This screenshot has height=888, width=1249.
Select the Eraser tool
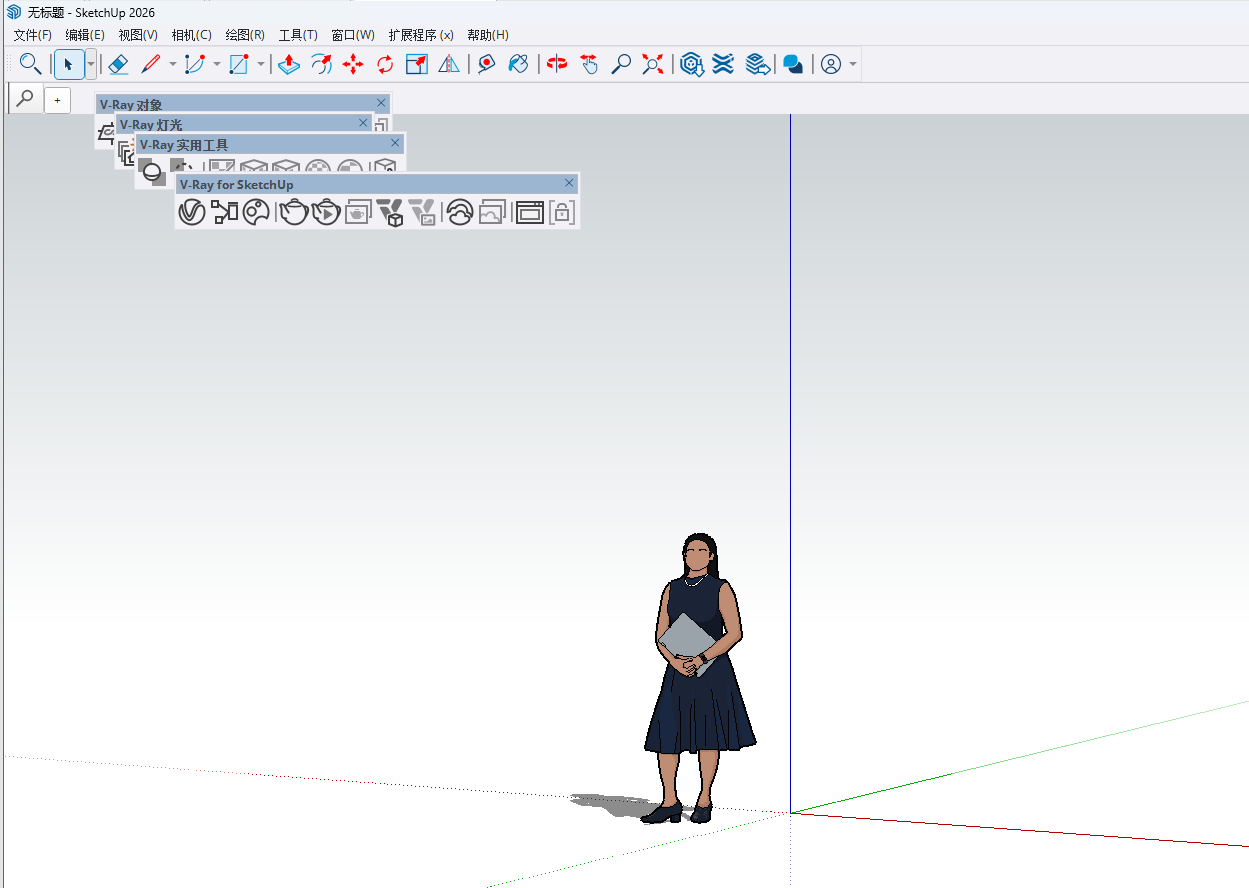point(118,64)
